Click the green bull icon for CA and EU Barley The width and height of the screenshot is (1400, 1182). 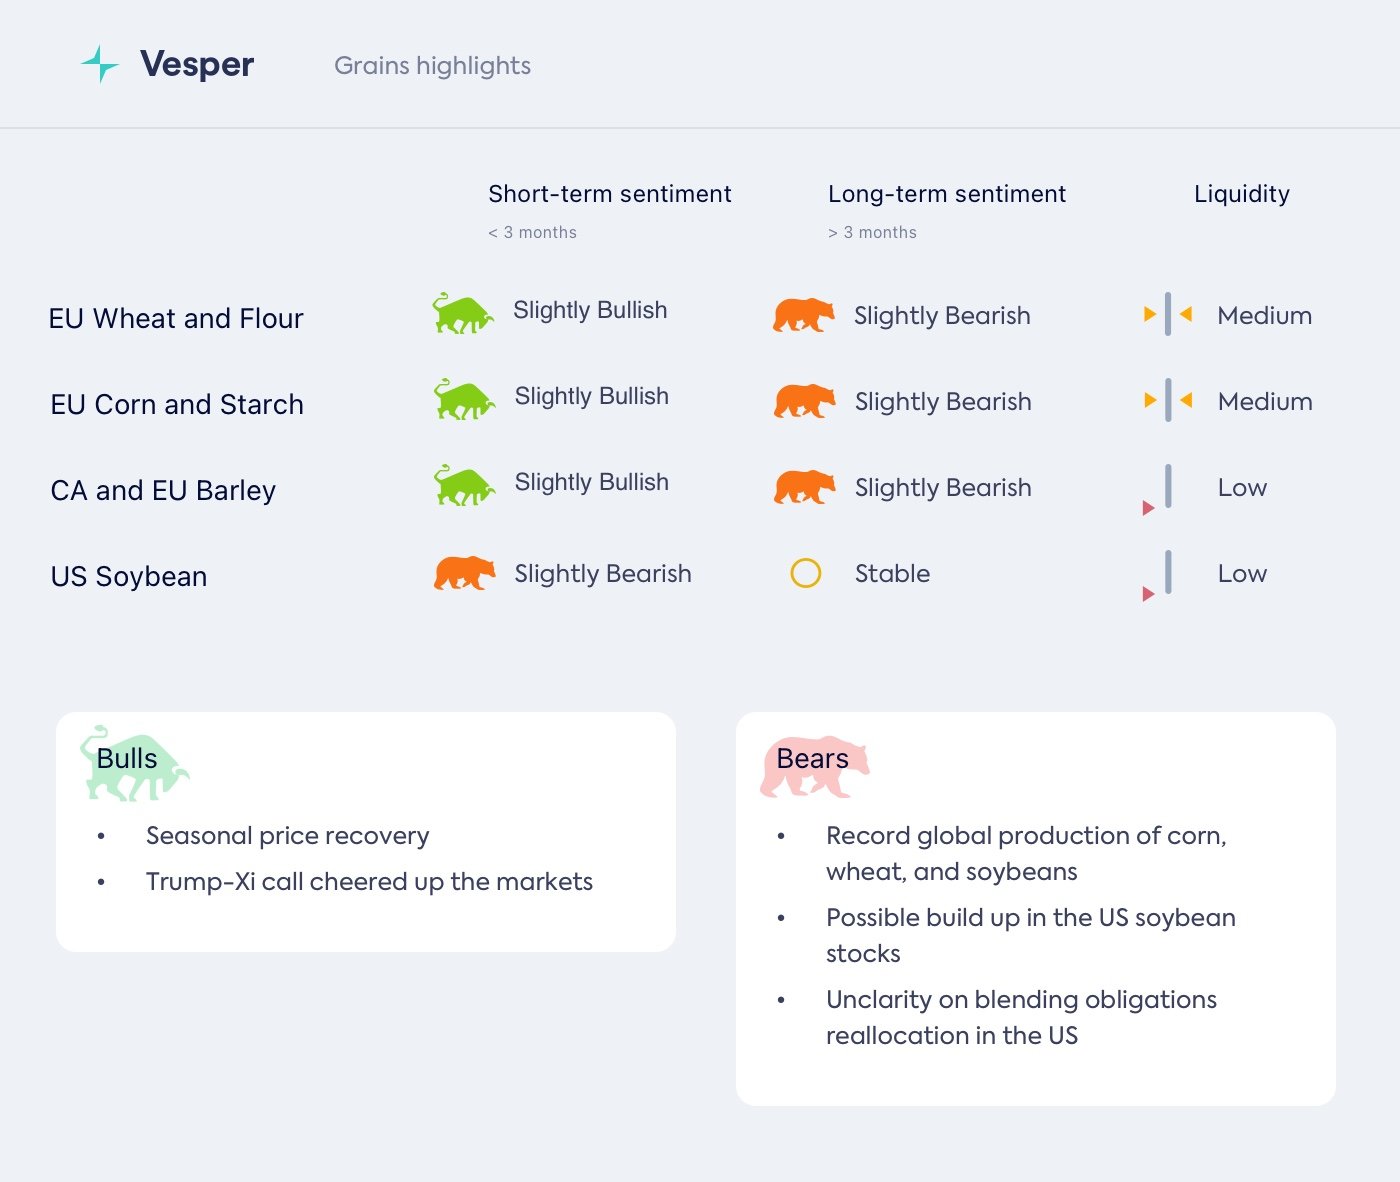coord(464,486)
